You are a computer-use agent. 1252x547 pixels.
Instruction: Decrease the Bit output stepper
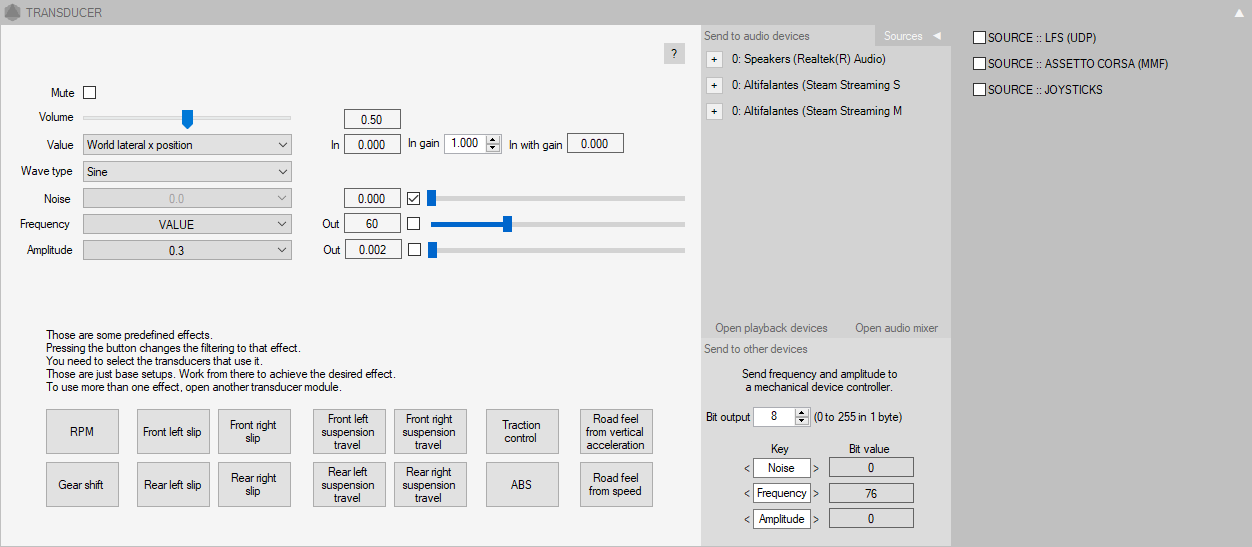[802, 421]
